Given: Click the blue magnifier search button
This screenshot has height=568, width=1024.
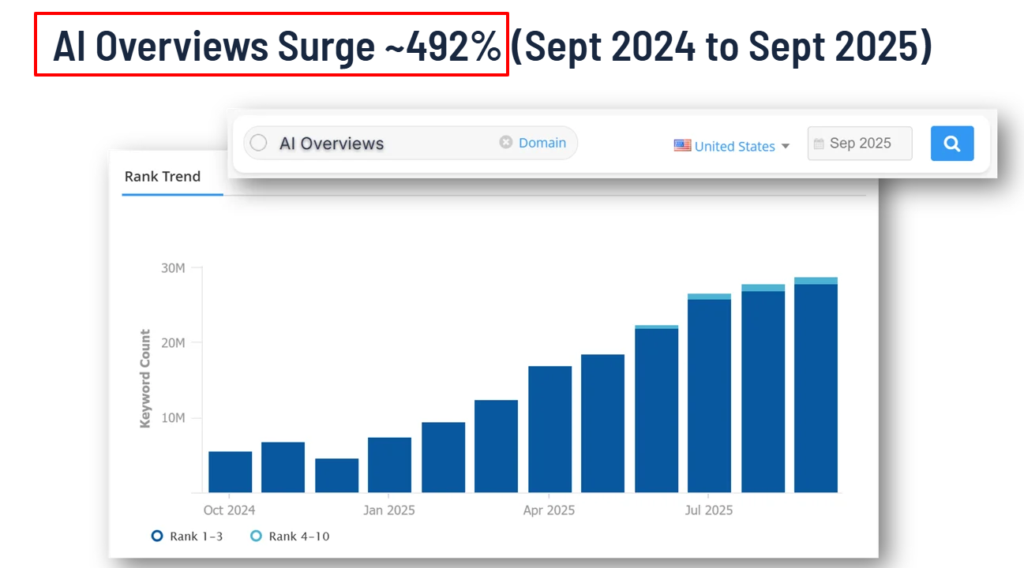Looking at the screenshot, I should [x=952, y=144].
